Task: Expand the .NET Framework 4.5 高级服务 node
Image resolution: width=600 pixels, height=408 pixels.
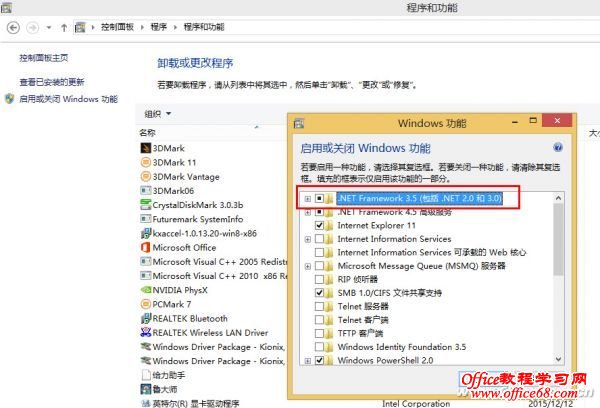Action: [308, 212]
